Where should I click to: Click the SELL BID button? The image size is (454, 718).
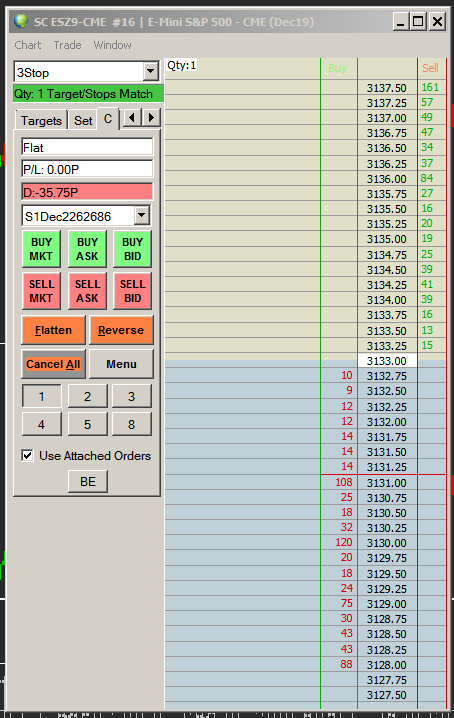point(132,291)
